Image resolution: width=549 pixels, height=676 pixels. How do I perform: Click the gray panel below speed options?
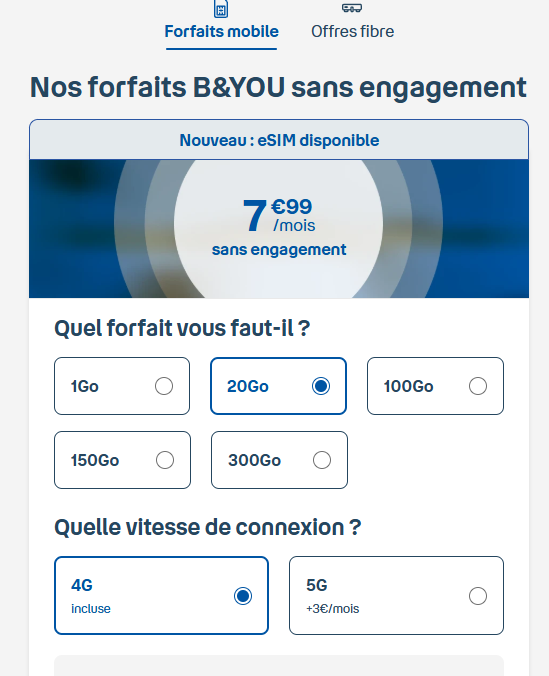279,666
